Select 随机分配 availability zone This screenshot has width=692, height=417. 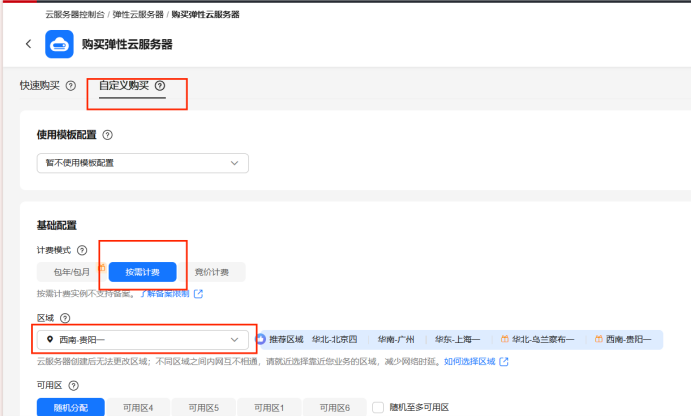pos(71,407)
